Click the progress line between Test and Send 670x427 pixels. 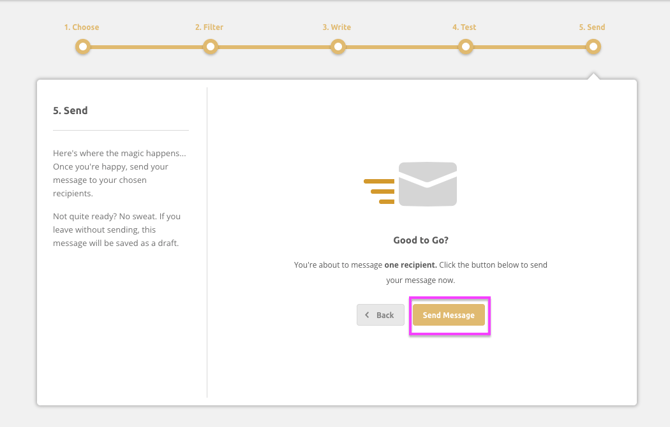coord(529,46)
